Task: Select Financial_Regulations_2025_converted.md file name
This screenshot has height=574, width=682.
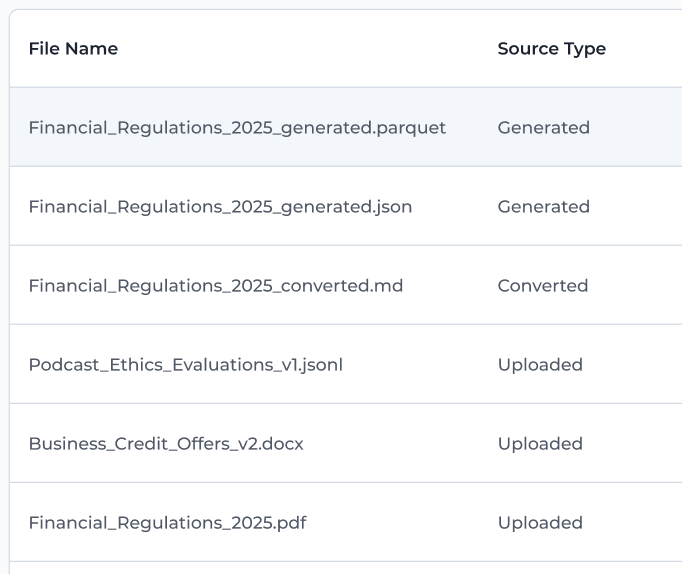Action: (216, 286)
